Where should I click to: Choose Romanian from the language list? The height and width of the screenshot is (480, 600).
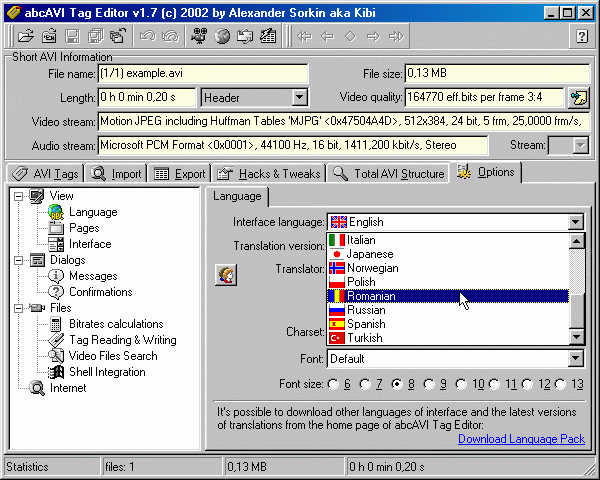click(448, 296)
